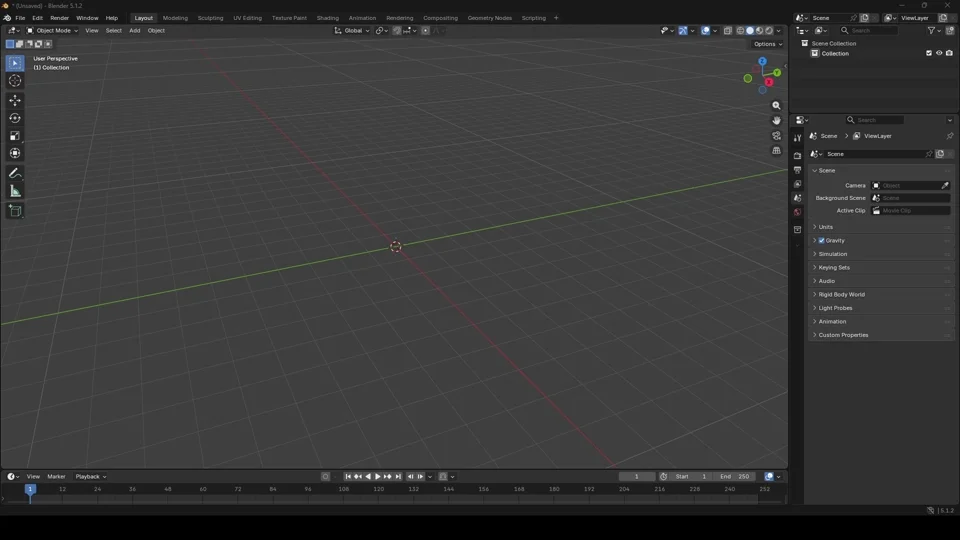The image size is (960, 540).
Task: Toggle snapping magnet
Action: tap(397, 31)
